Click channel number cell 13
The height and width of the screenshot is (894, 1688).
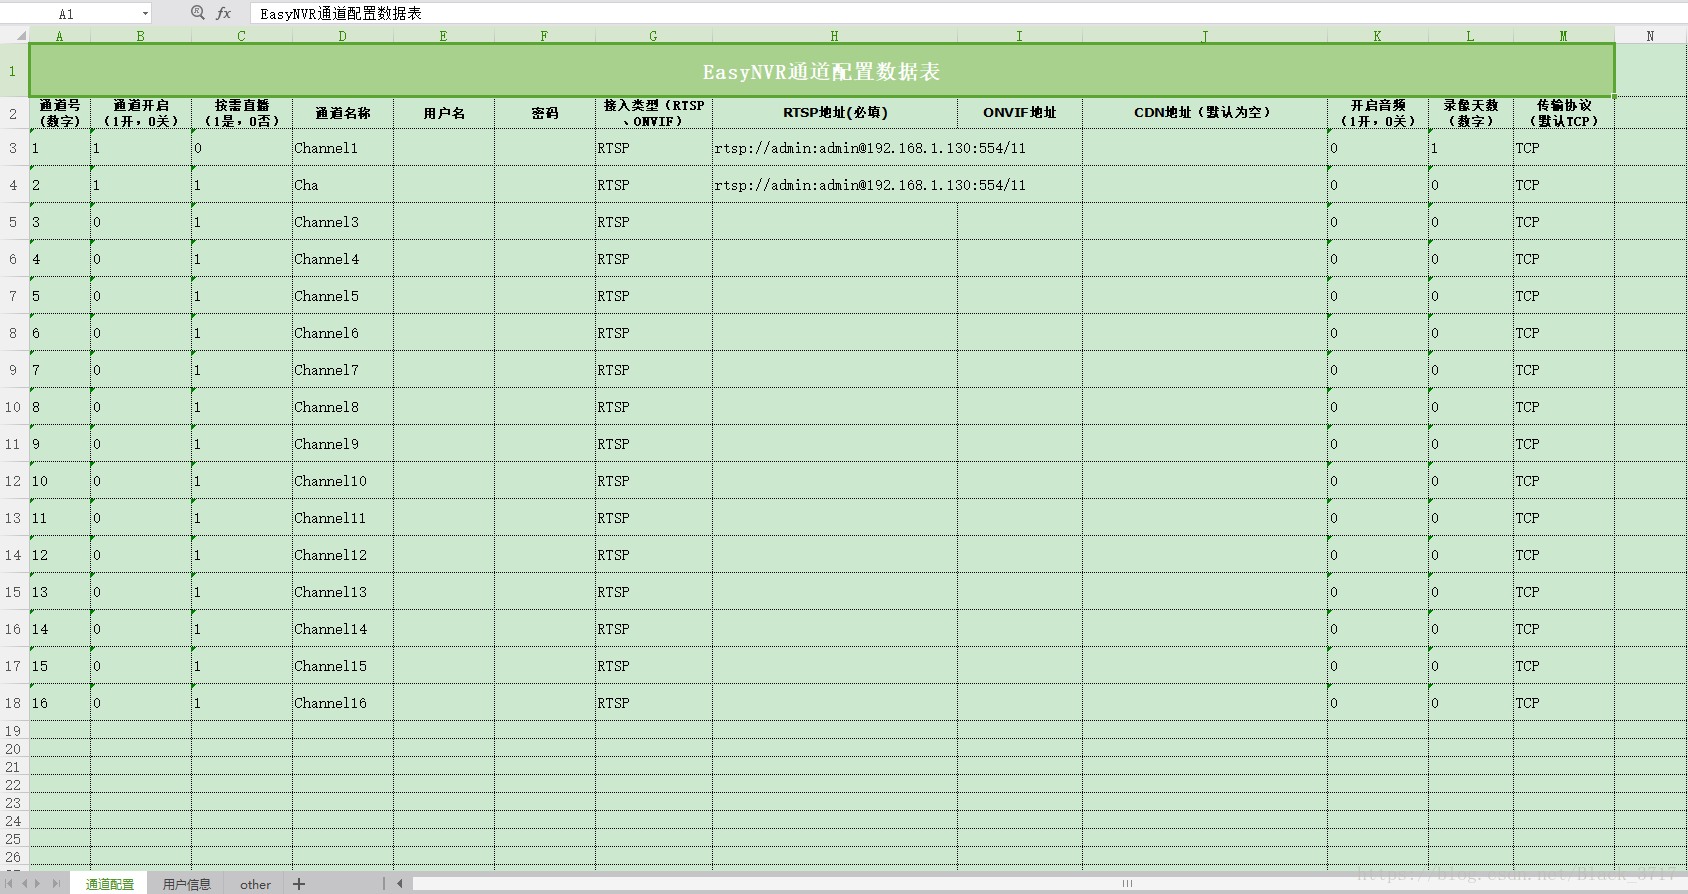pyautogui.click(x=60, y=592)
